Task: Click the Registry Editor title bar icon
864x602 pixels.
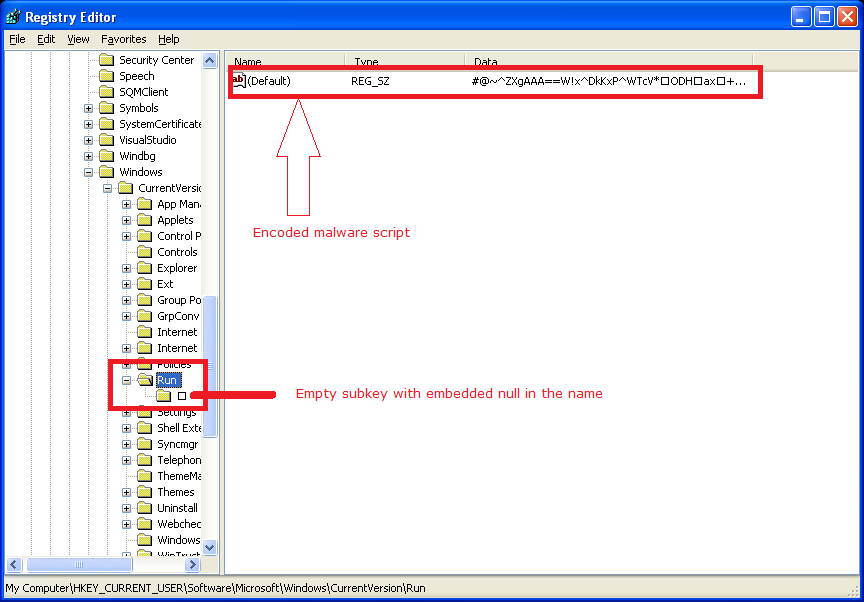Action: click(13, 17)
